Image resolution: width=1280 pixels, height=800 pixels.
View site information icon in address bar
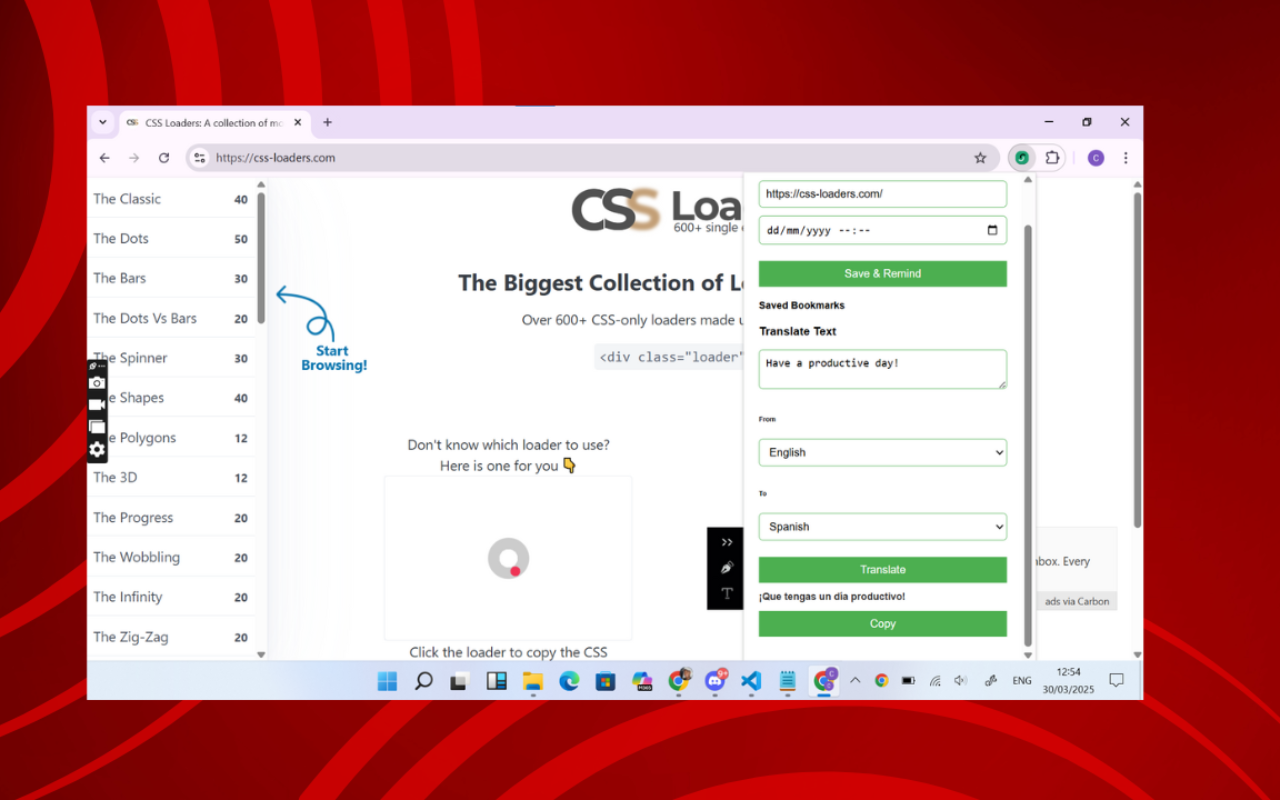click(199, 158)
